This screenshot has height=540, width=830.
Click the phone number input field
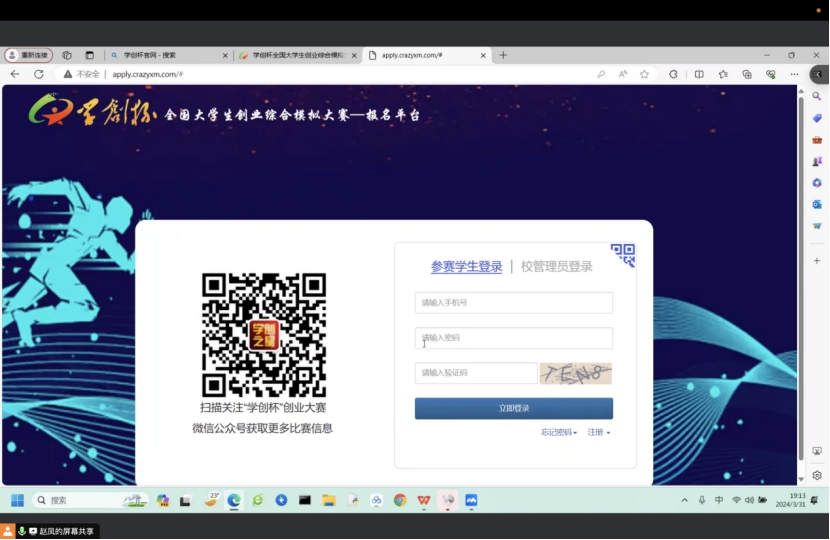(513, 303)
